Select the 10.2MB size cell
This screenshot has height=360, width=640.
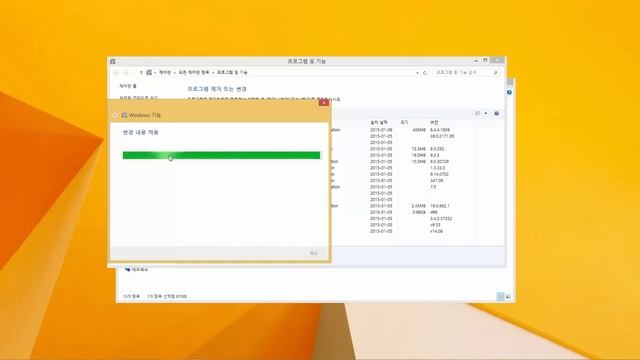click(x=418, y=162)
